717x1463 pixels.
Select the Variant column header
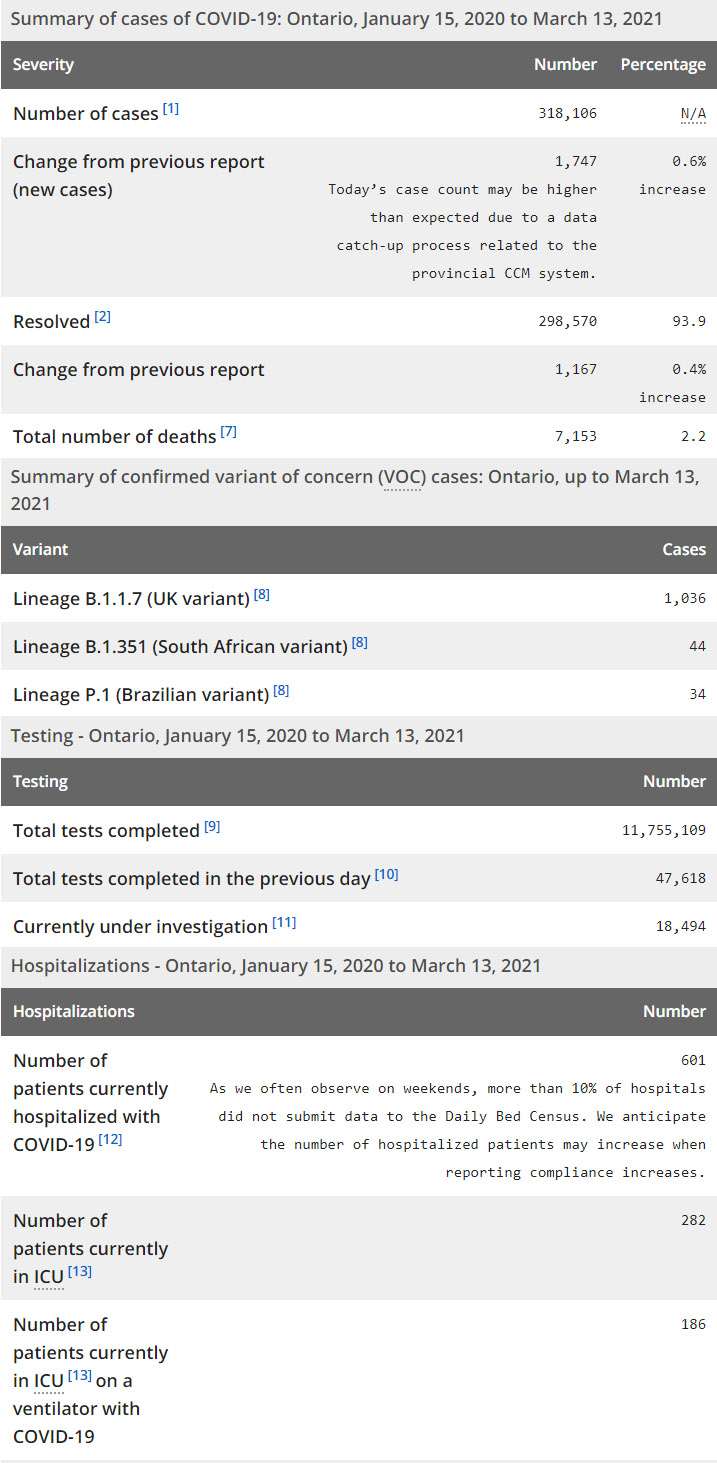point(40,549)
